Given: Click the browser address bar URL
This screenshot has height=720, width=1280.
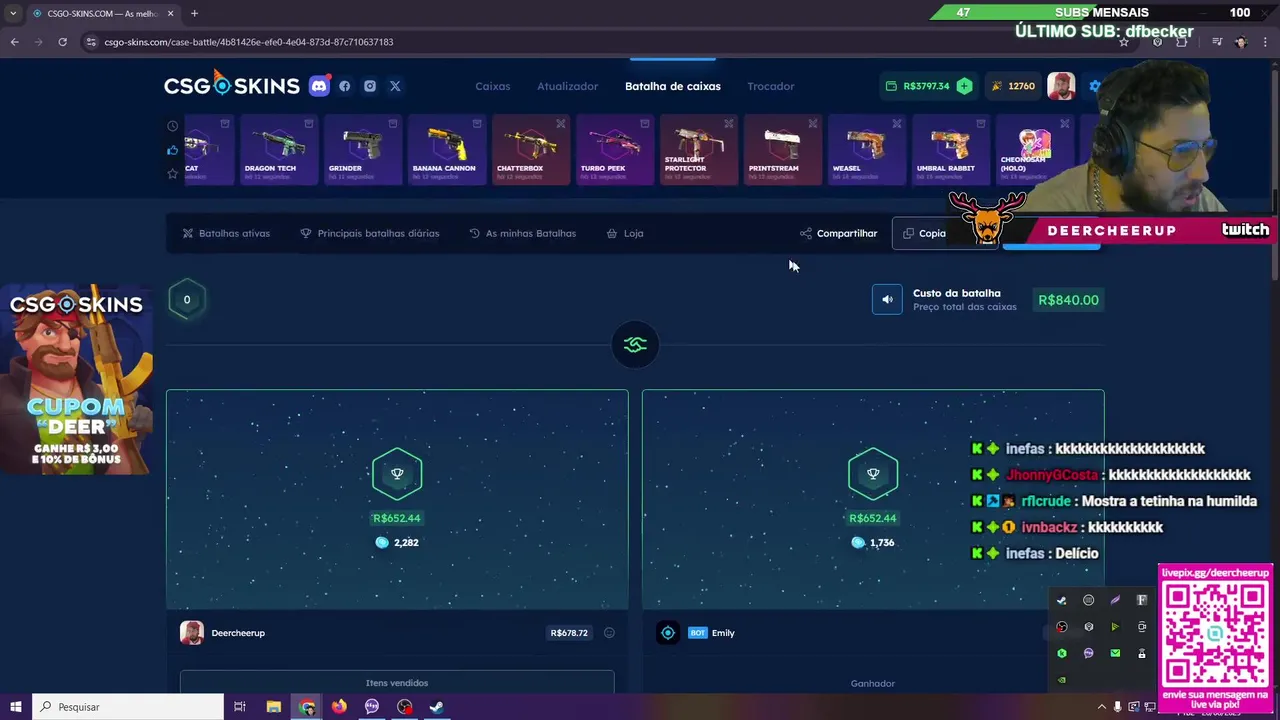Looking at the screenshot, I should point(249,42).
